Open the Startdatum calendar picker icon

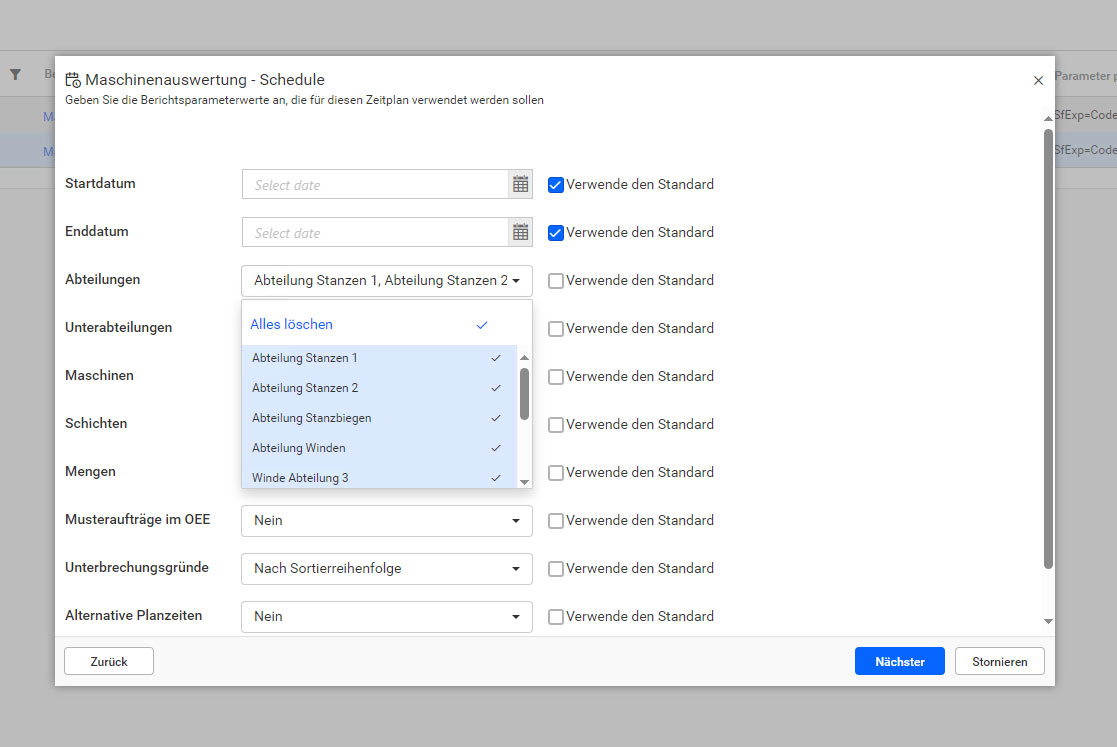point(520,184)
